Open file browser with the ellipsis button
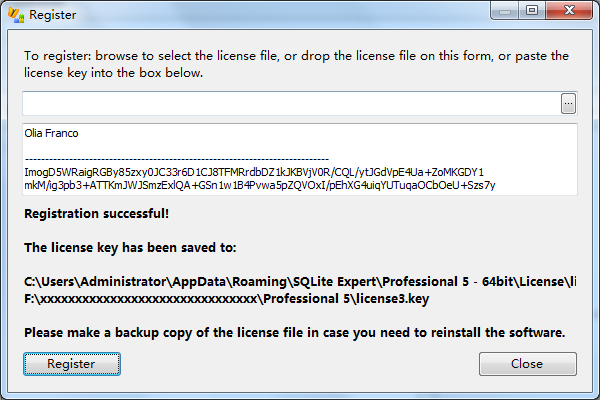Viewport: 600px width, 400px height. tap(568, 103)
